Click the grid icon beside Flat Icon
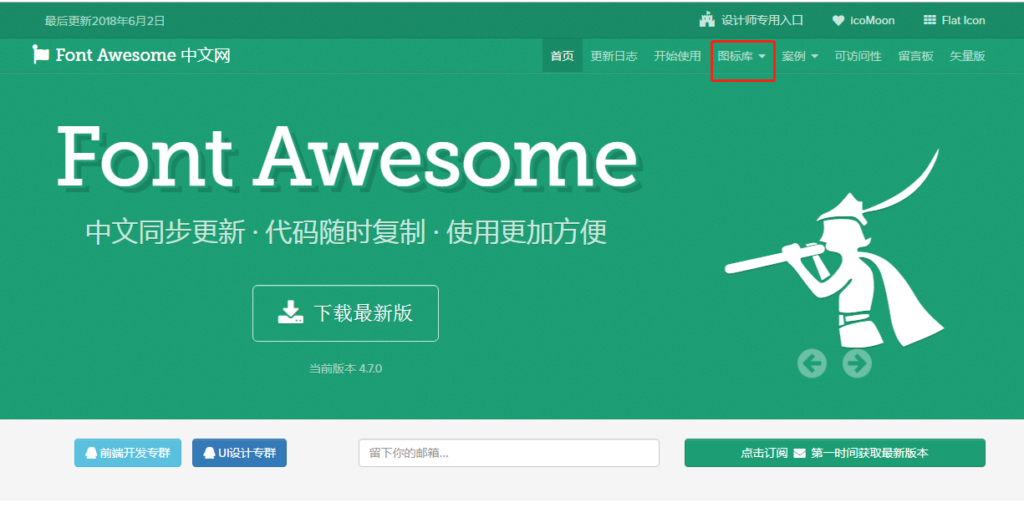 point(930,20)
